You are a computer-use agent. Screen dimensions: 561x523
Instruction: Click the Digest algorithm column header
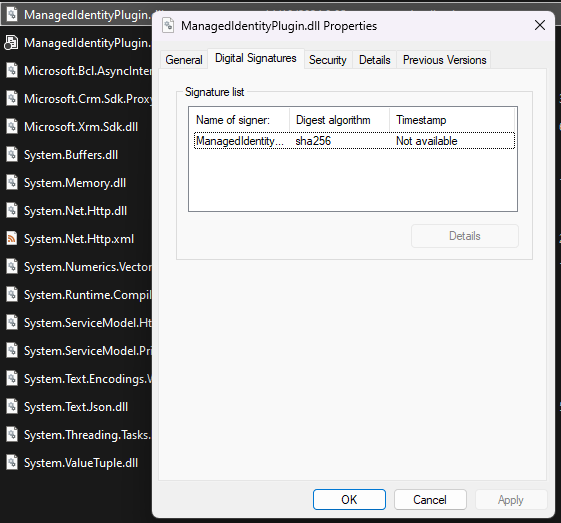339,120
